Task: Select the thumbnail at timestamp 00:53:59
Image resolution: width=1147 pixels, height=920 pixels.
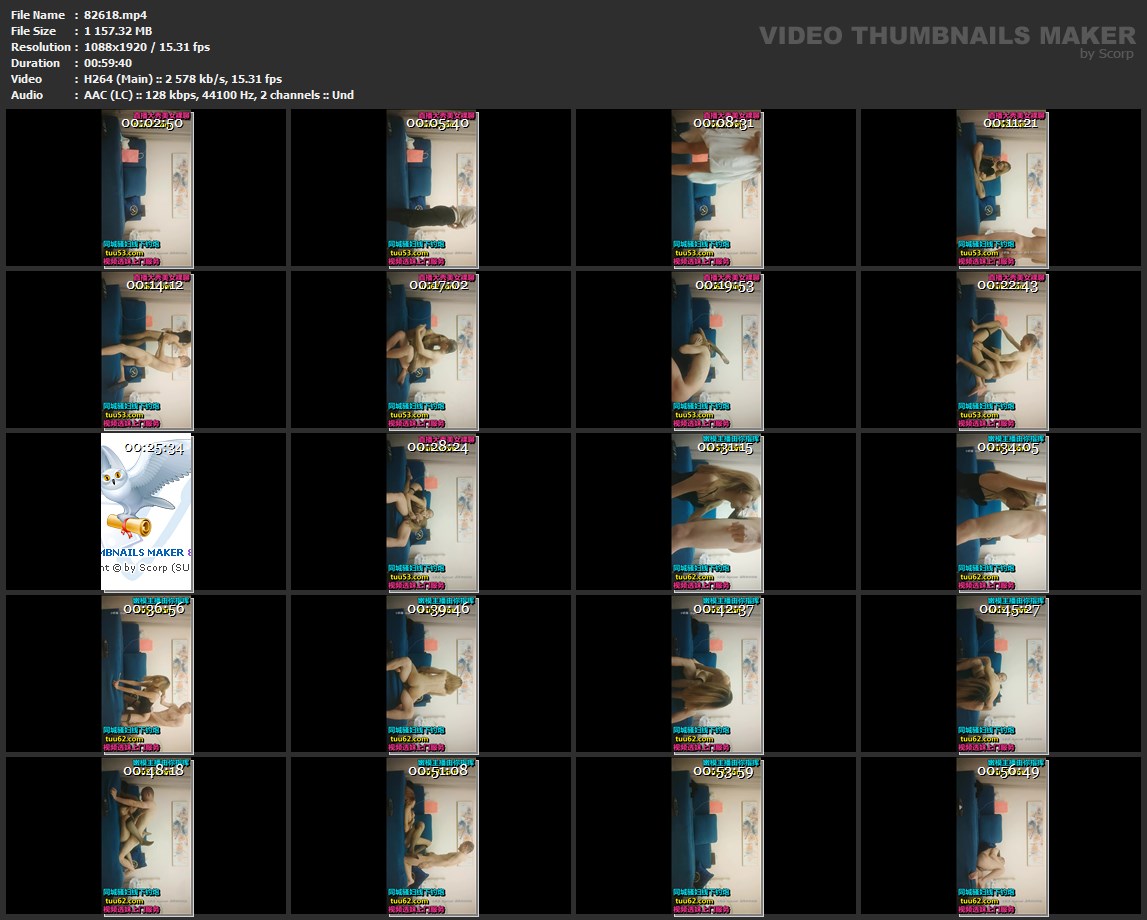Action: pyautogui.click(x=717, y=836)
